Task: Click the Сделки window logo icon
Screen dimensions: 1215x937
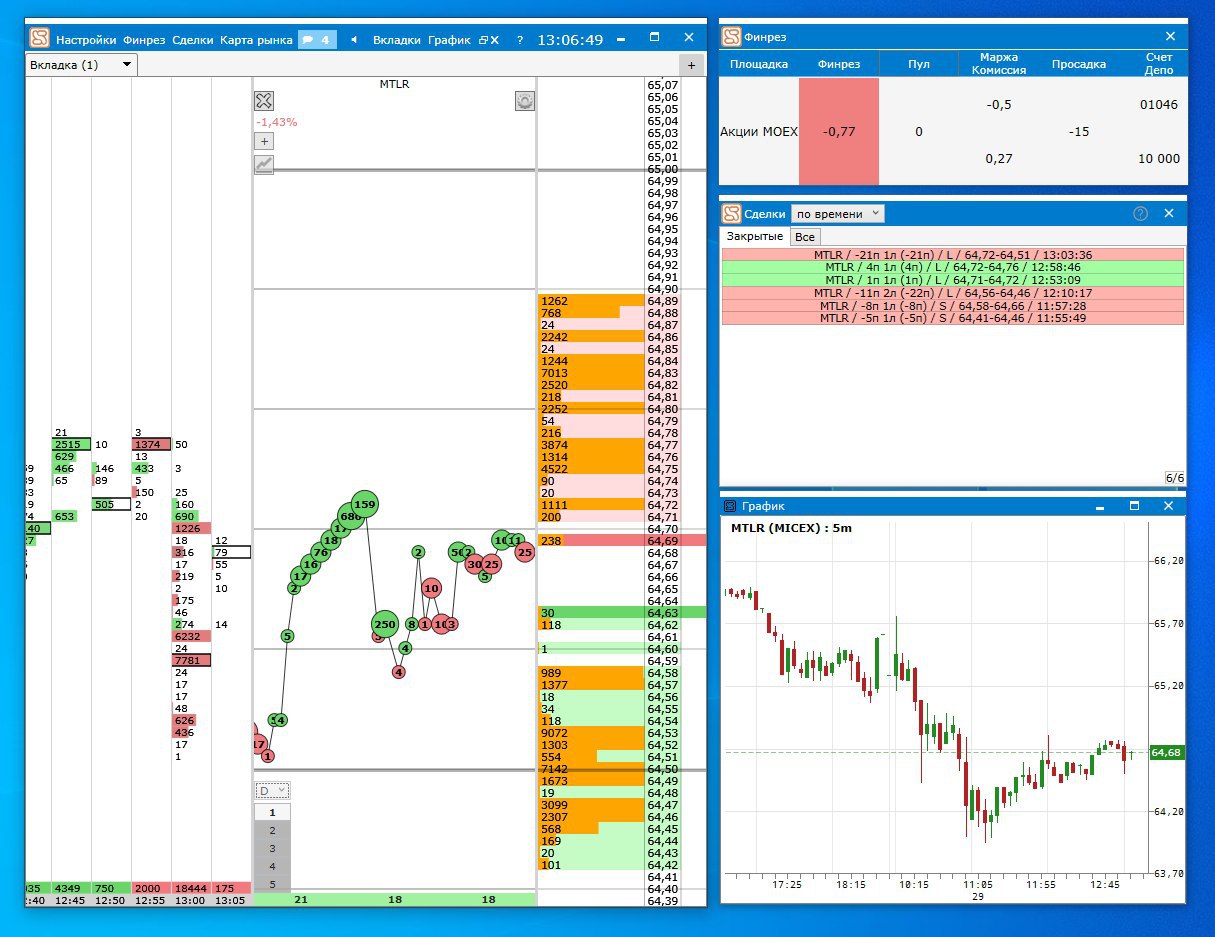Action: point(731,213)
